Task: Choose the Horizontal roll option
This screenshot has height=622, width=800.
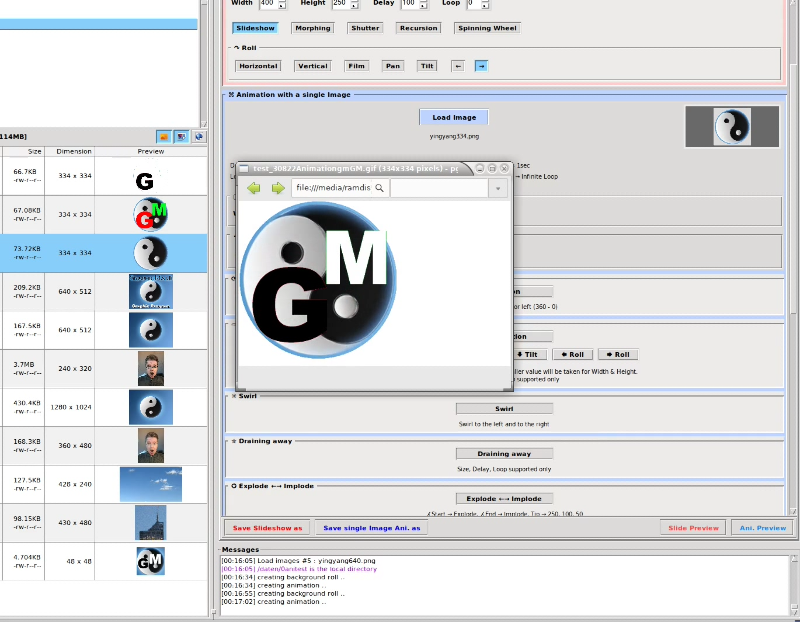Action: [x=258, y=66]
